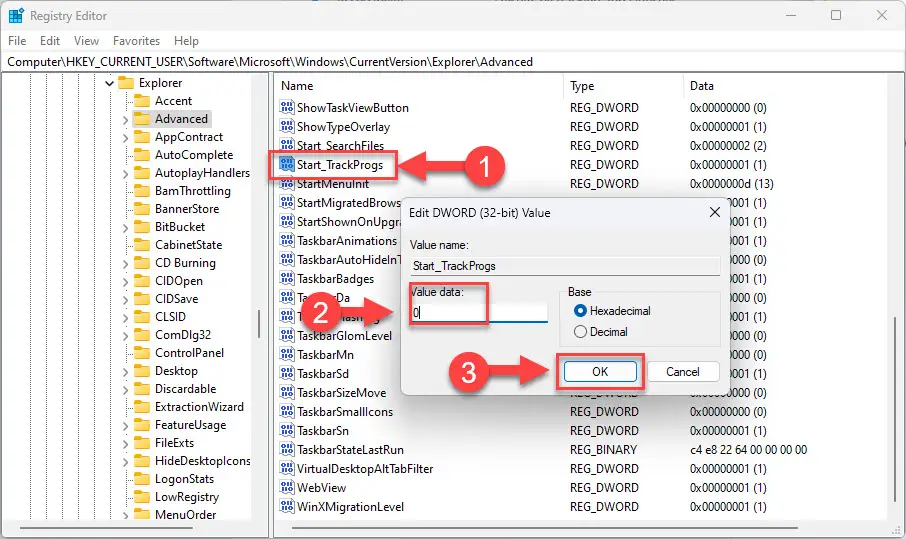This screenshot has width=906, height=539.
Task: Click the TaskbarAnimations value icon
Action: (287, 240)
